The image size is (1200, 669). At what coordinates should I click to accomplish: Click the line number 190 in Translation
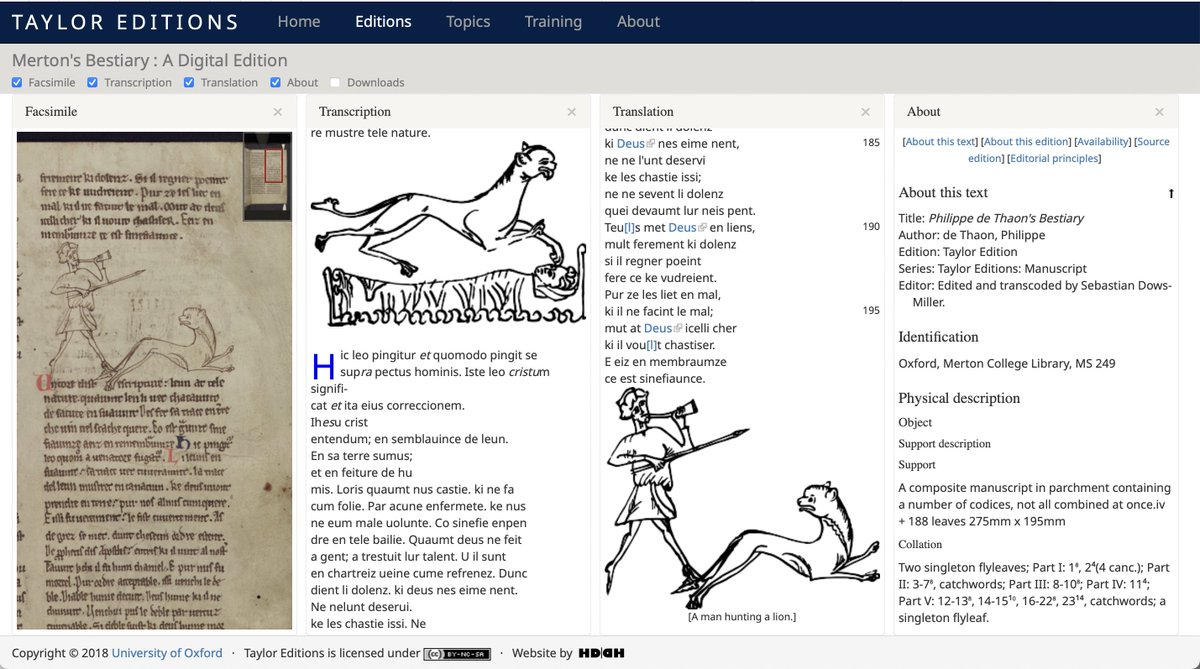tap(871, 227)
